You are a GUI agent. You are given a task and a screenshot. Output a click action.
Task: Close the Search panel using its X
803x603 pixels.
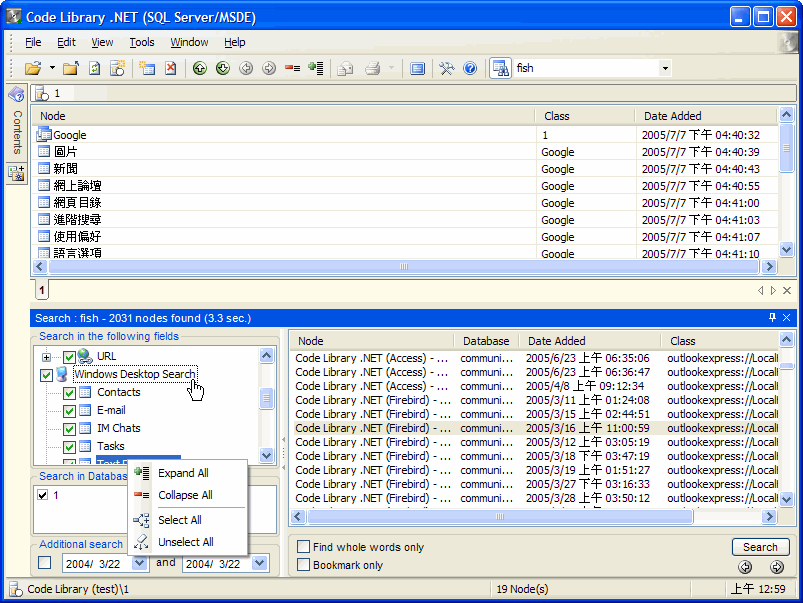coord(787,318)
